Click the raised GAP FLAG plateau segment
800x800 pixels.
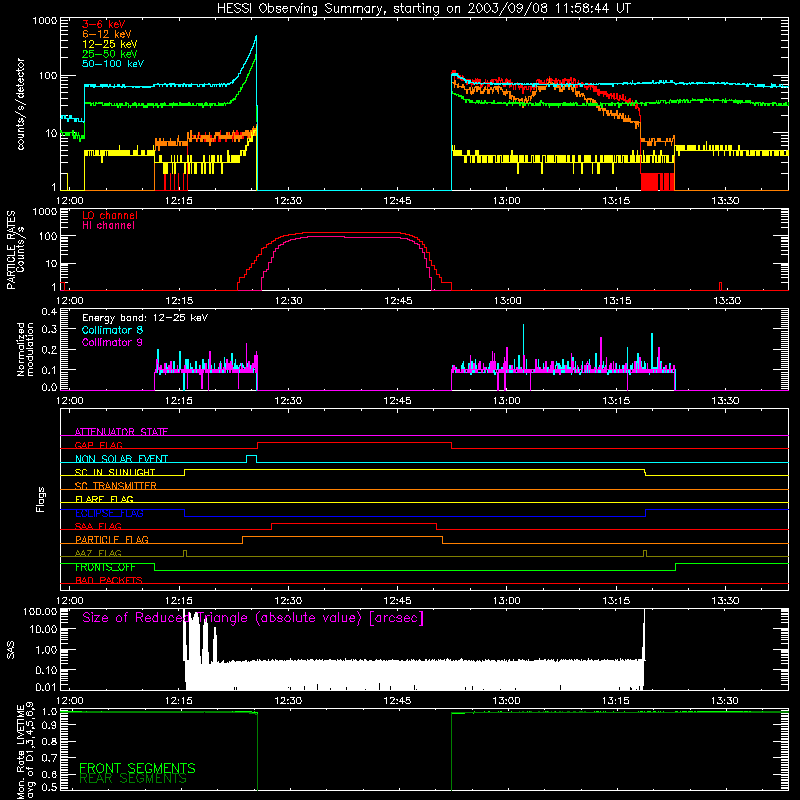354,443
